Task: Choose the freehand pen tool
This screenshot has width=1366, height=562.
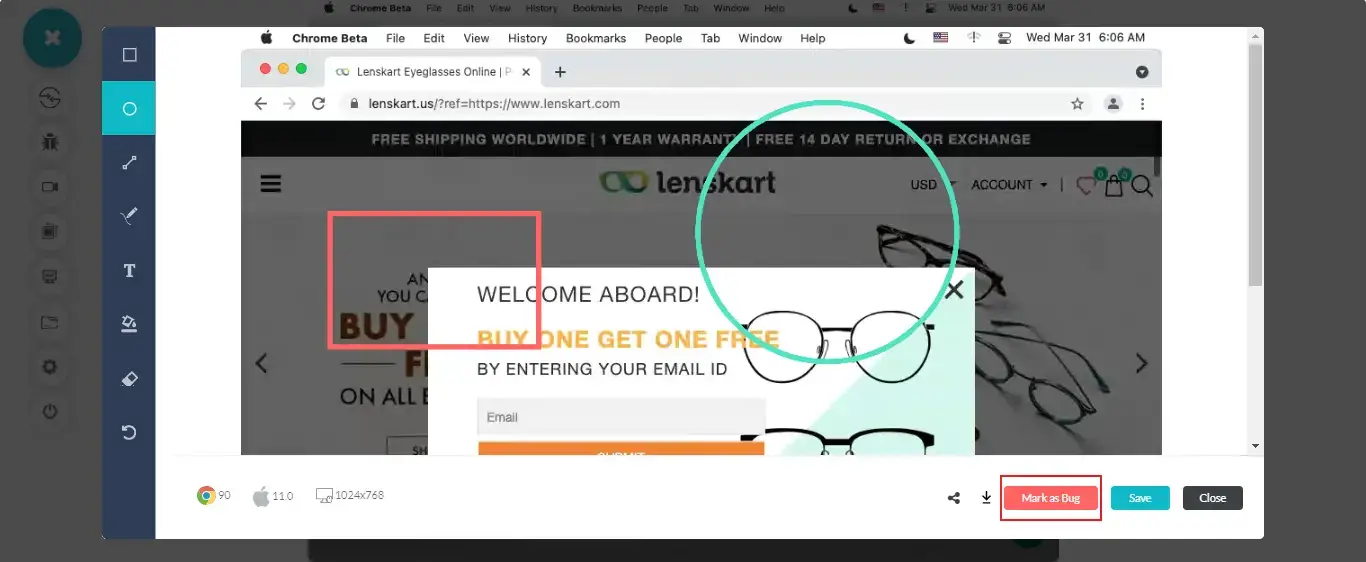Action: point(129,216)
